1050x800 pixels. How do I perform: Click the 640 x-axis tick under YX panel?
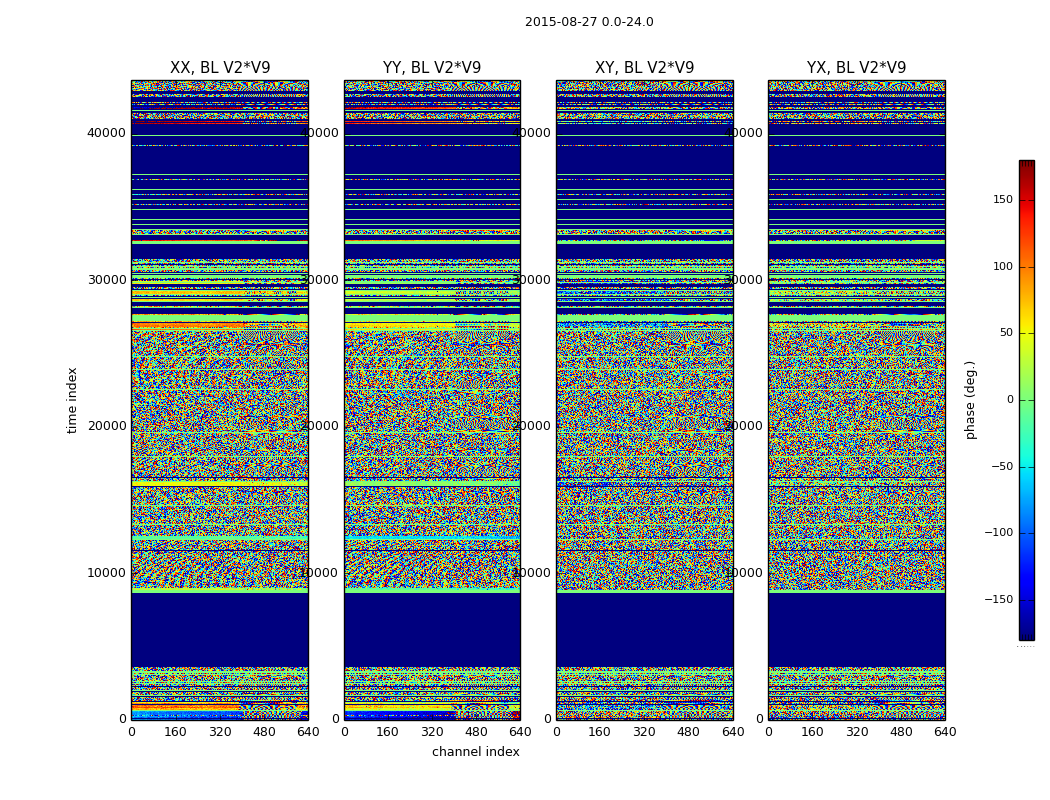click(x=945, y=732)
